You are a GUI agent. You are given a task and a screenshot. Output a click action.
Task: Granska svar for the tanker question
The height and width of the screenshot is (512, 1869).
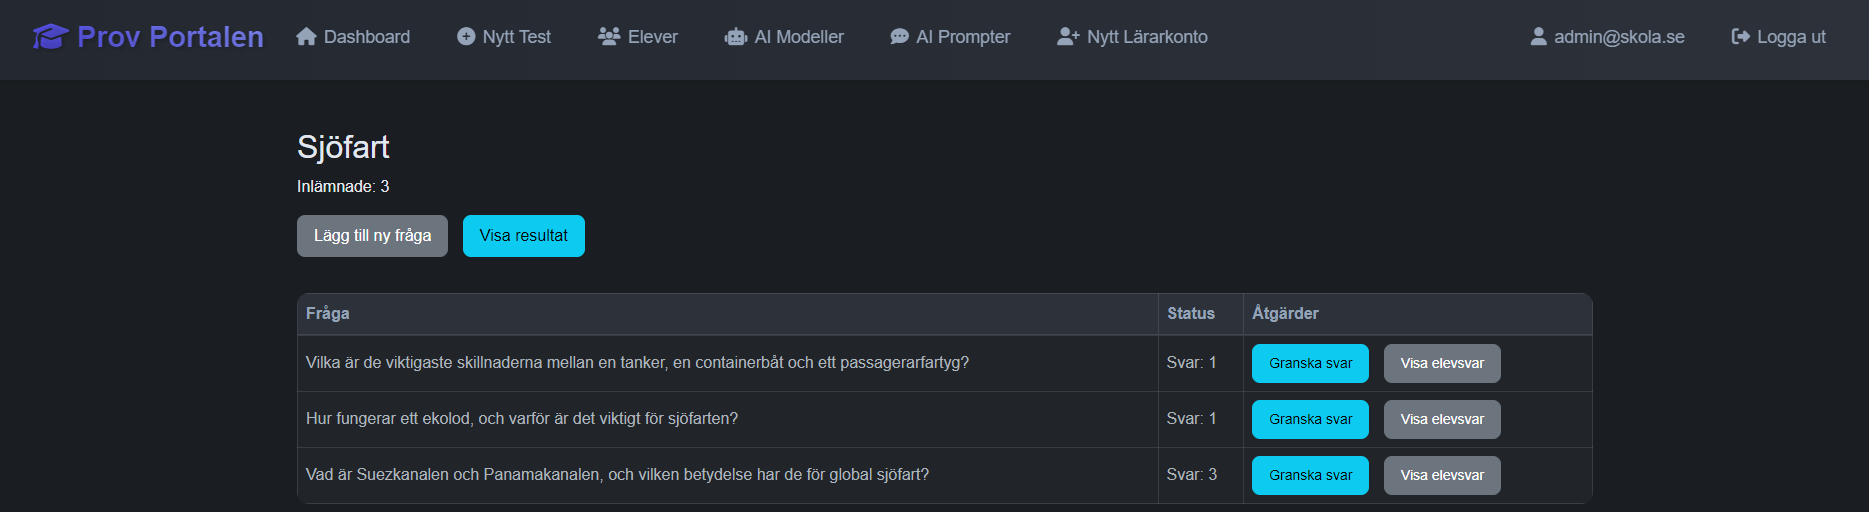point(1310,363)
